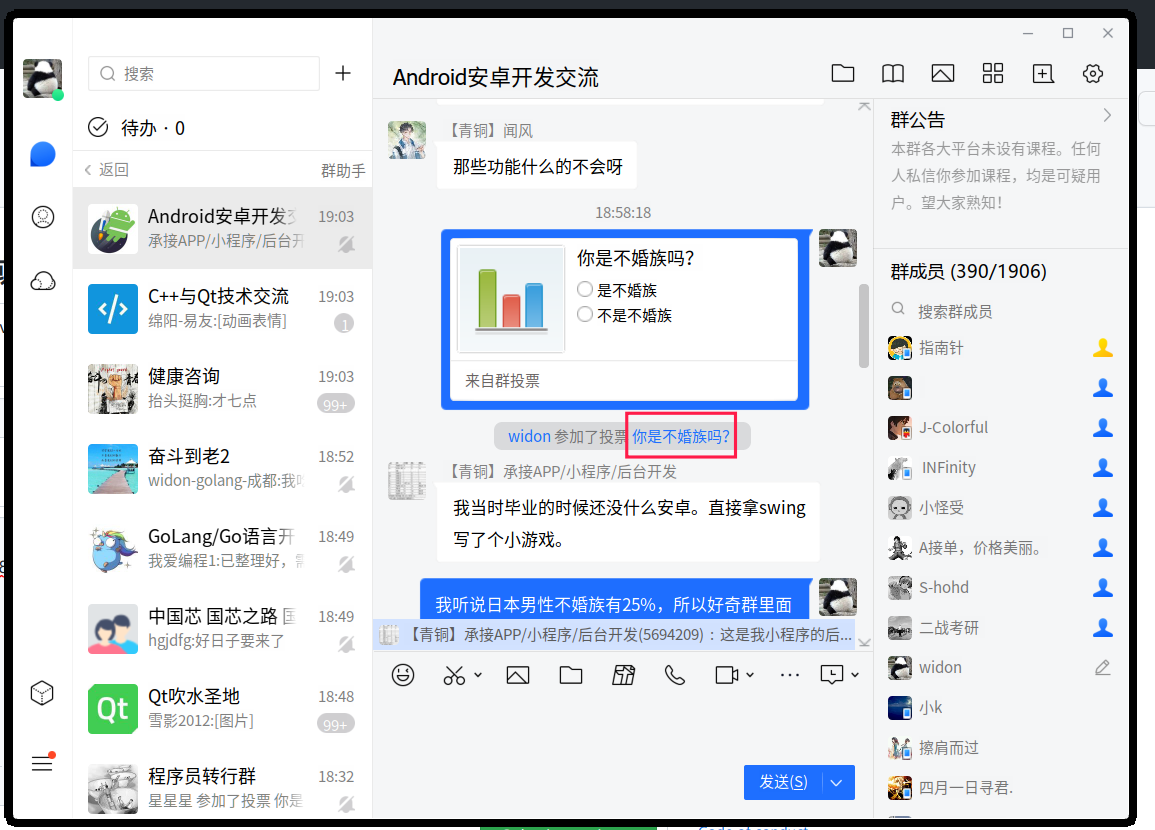
Task: Open the 奋斗到老2 chat
Action: [222, 469]
